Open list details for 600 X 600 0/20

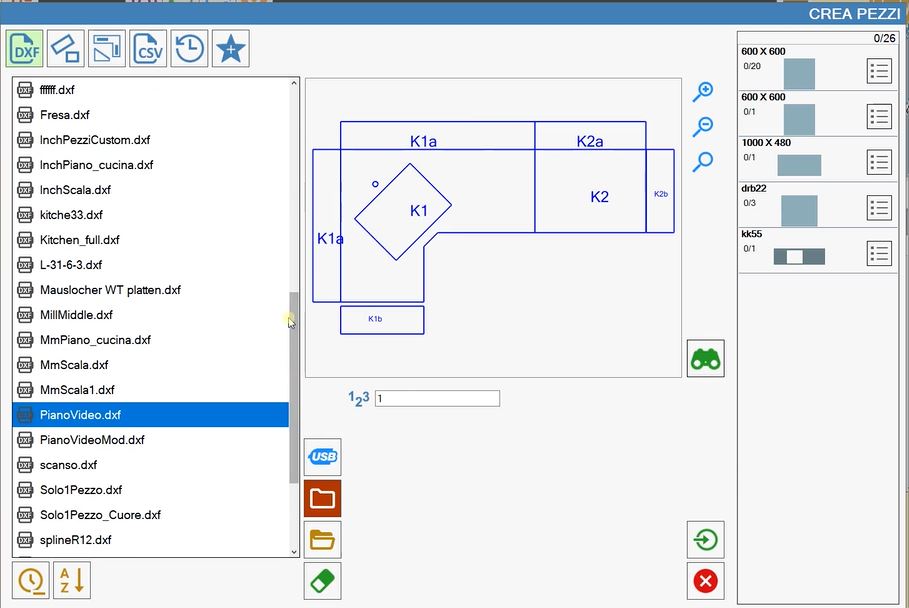pos(879,71)
